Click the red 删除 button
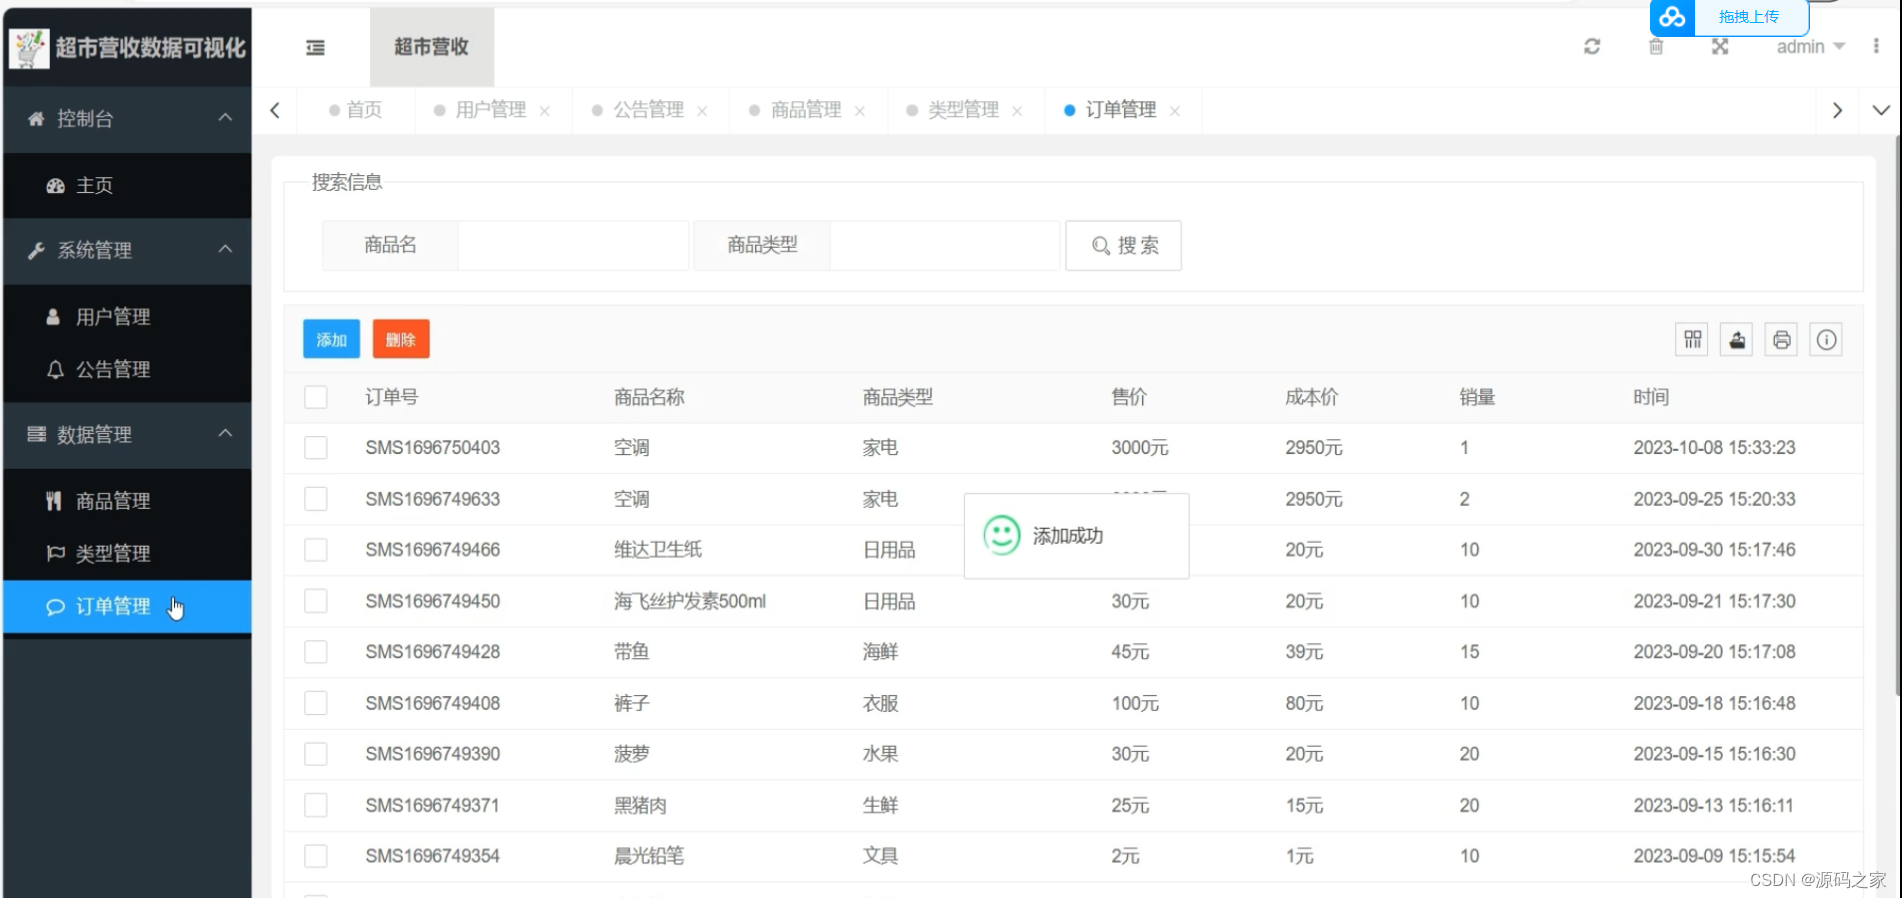The width and height of the screenshot is (1902, 898). 401,340
